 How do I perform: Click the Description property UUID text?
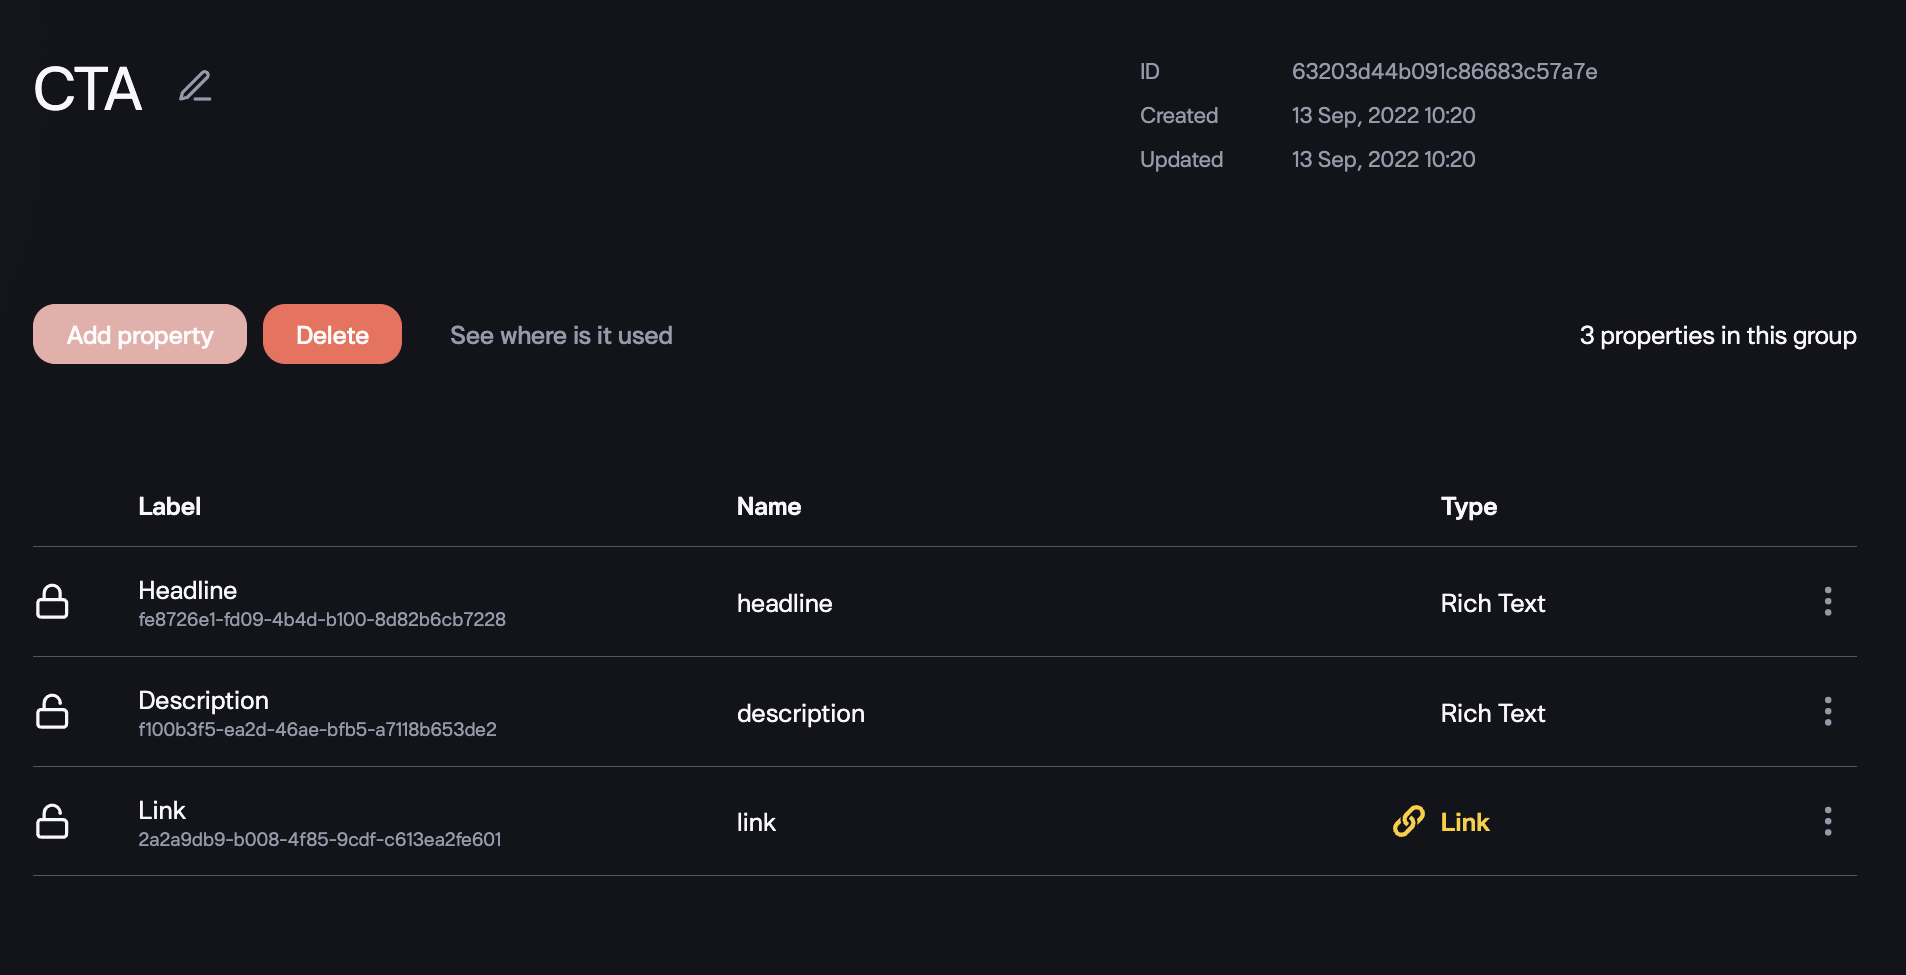coord(317,730)
